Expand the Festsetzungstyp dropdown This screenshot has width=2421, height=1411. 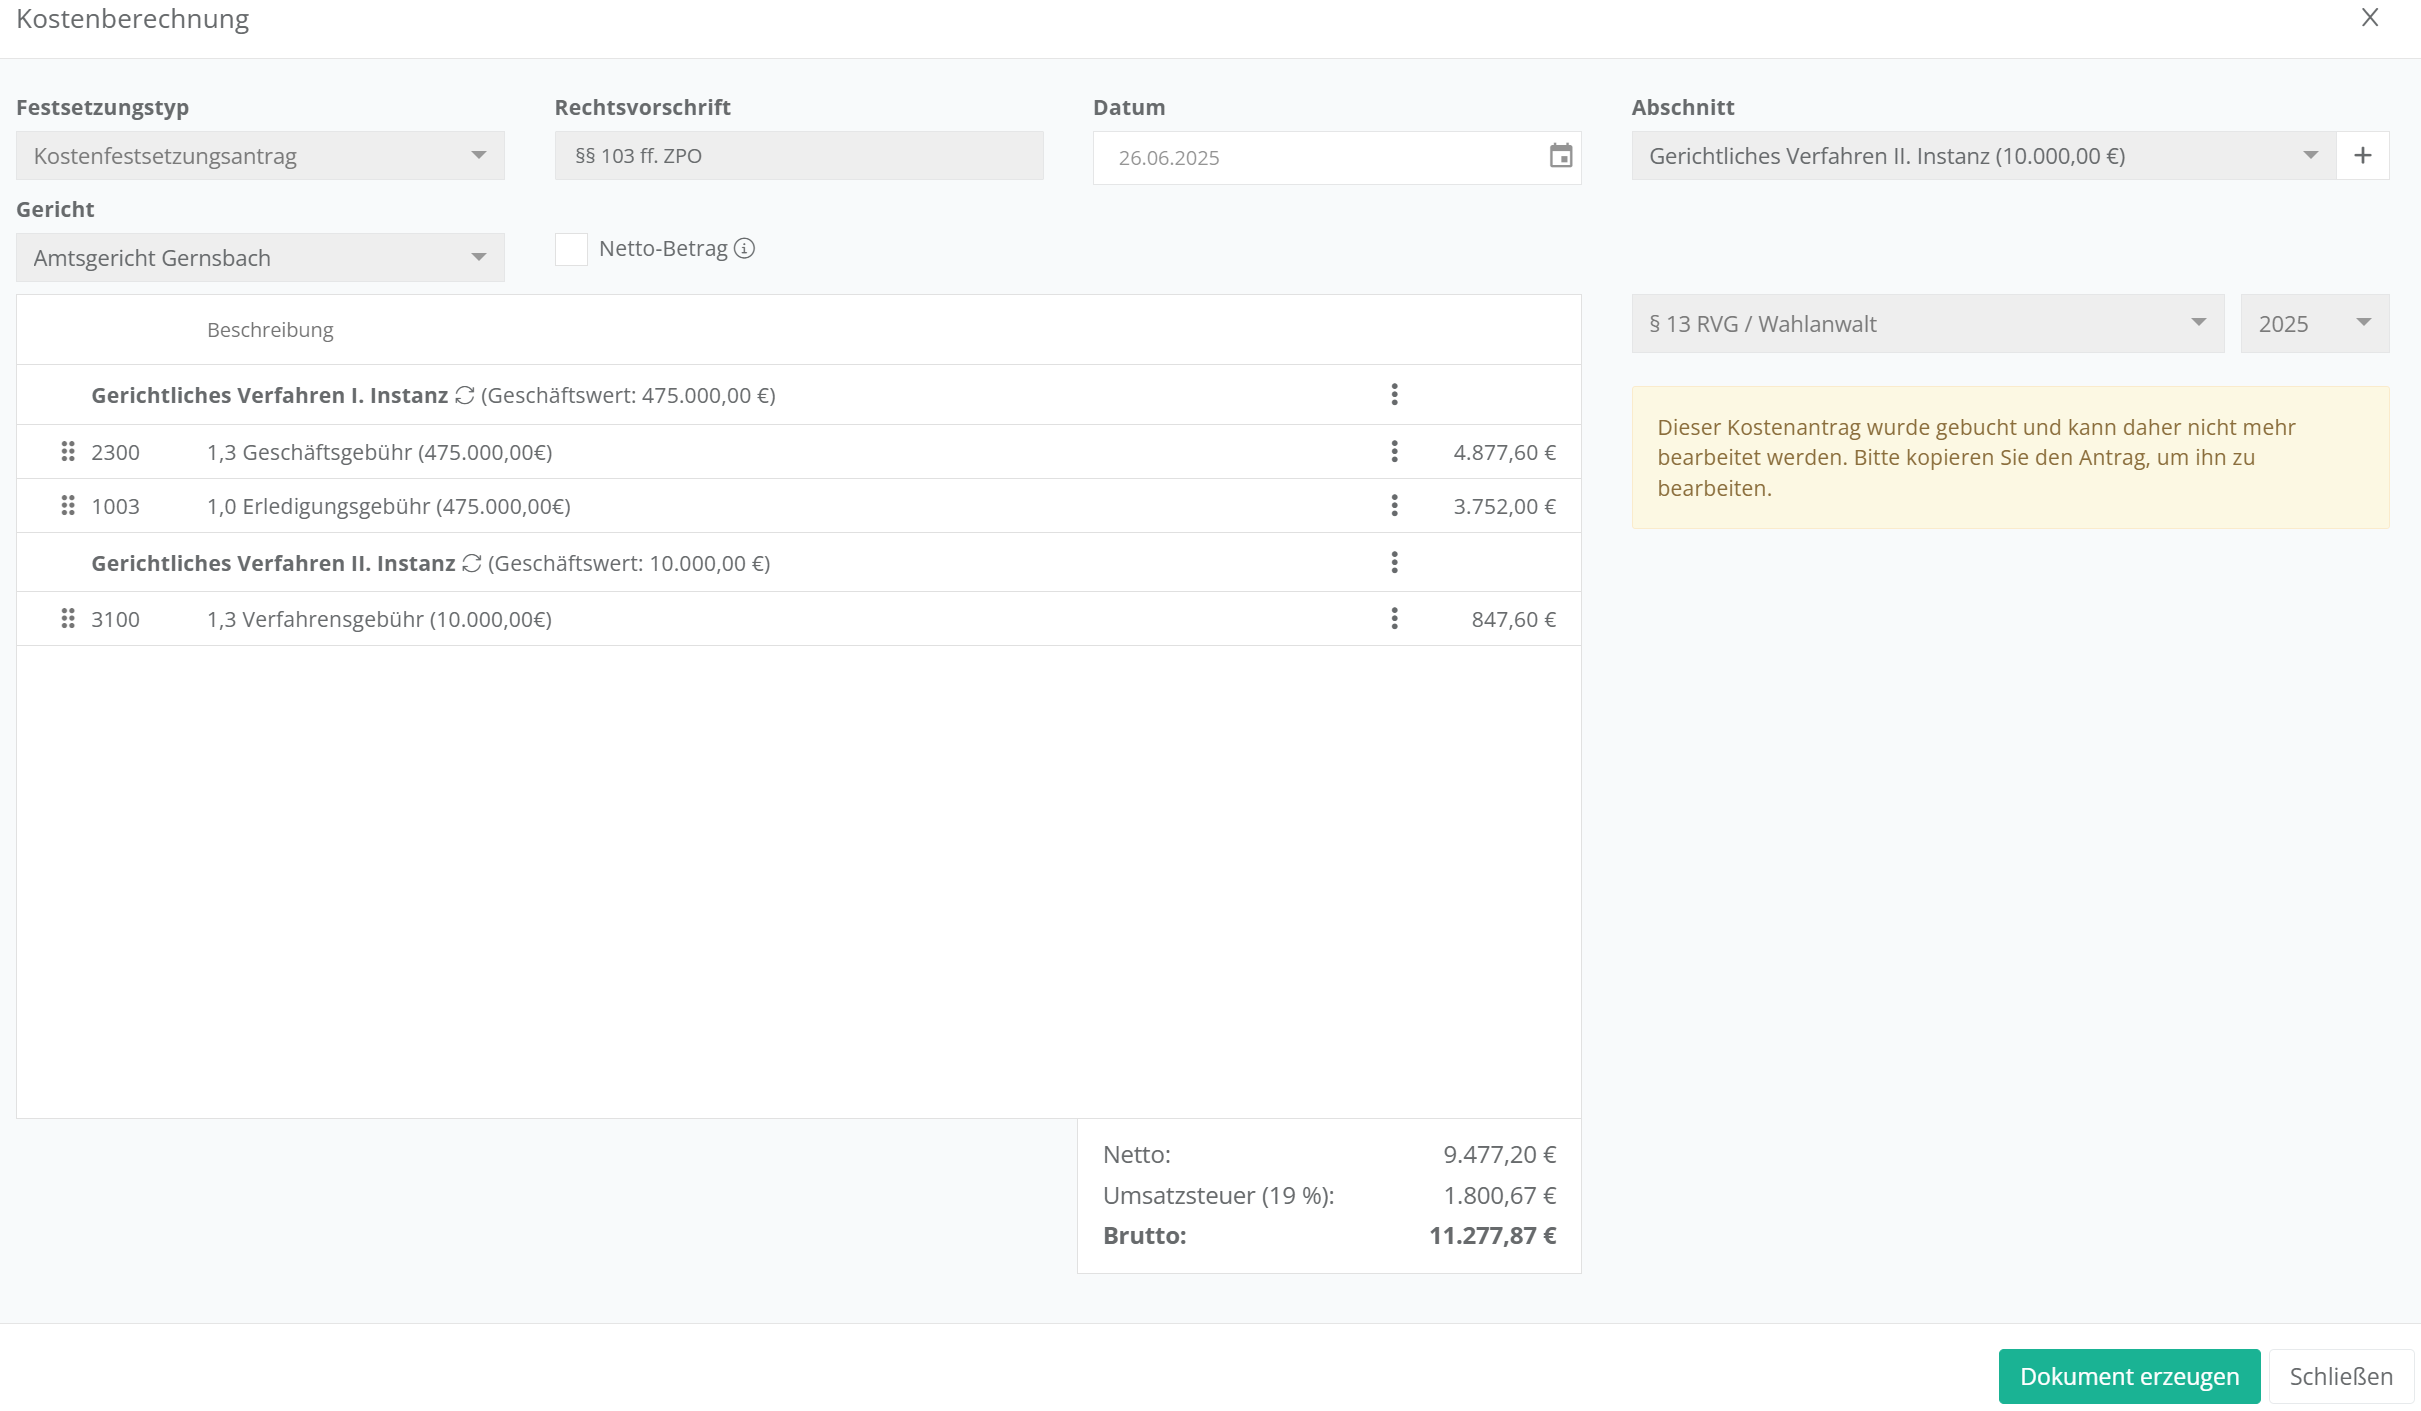click(260, 156)
